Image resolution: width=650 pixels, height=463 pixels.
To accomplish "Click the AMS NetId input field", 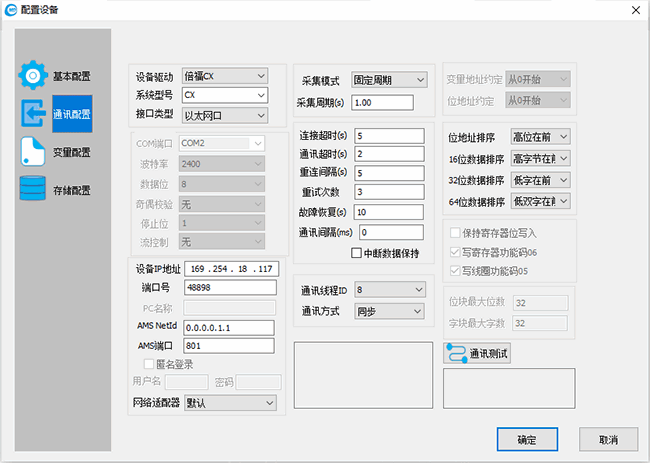I will 226,327.
